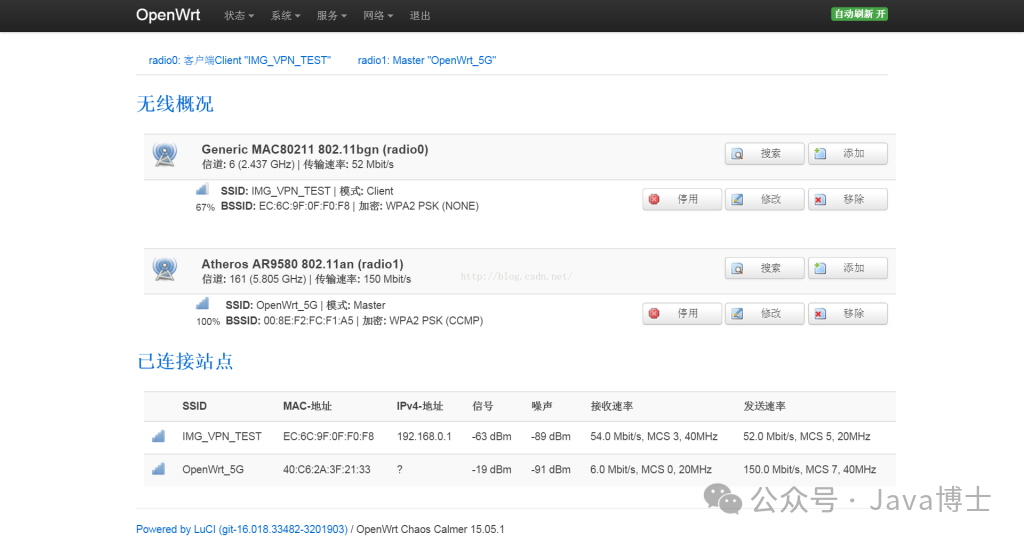Remove (移除) the OpenWrt_5G network

point(847,313)
